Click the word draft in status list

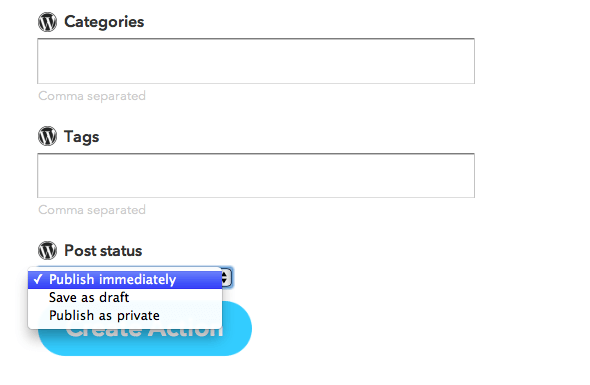pos(114,297)
